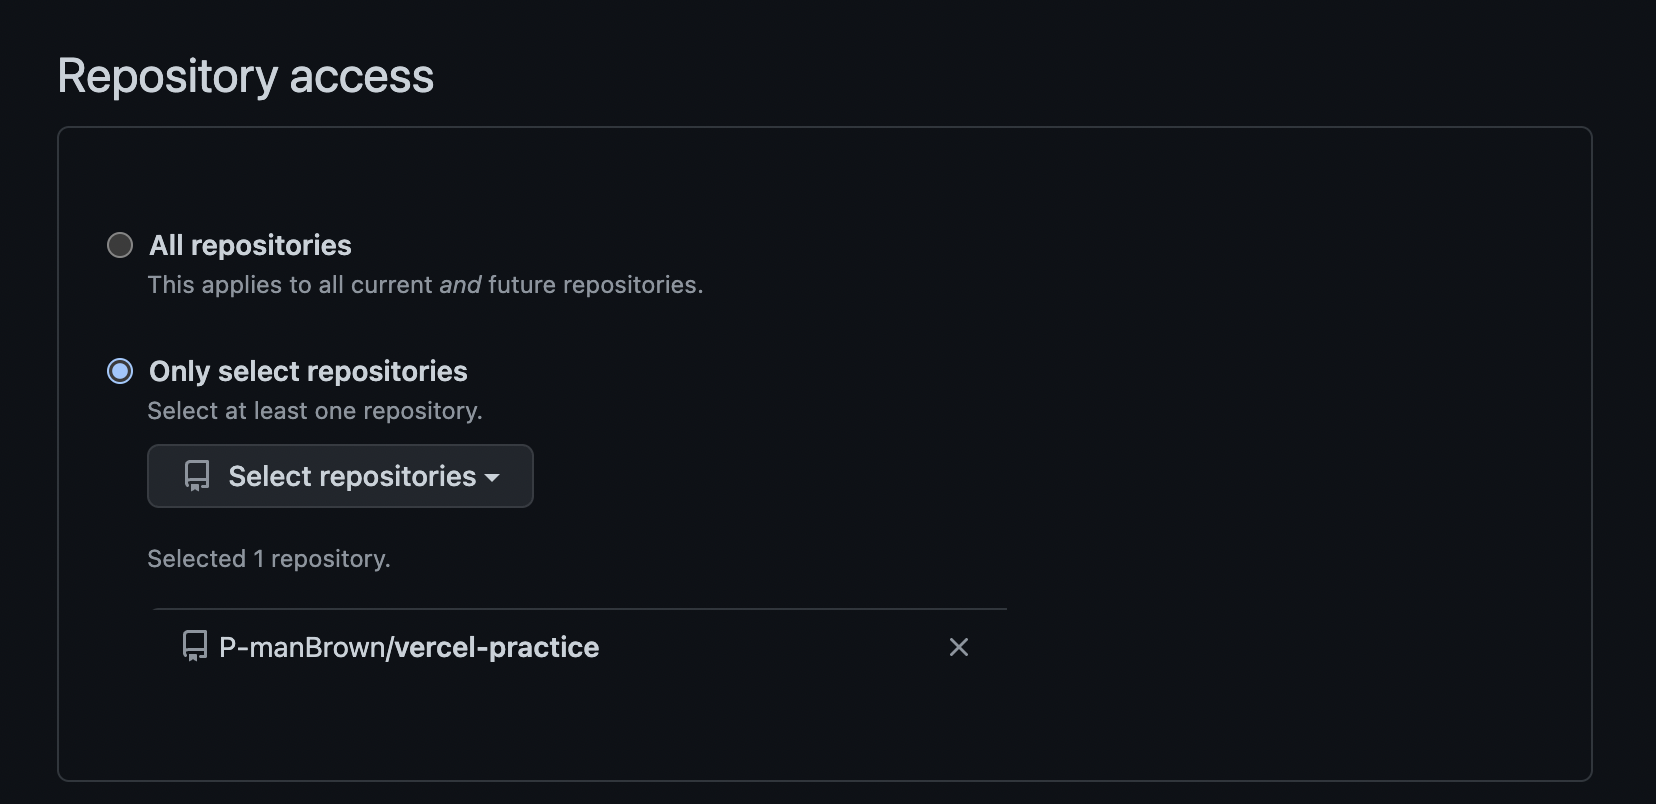The width and height of the screenshot is (1656, 804).
Task: Select the All repositories radio button
Action: click(x=120, y=245)
